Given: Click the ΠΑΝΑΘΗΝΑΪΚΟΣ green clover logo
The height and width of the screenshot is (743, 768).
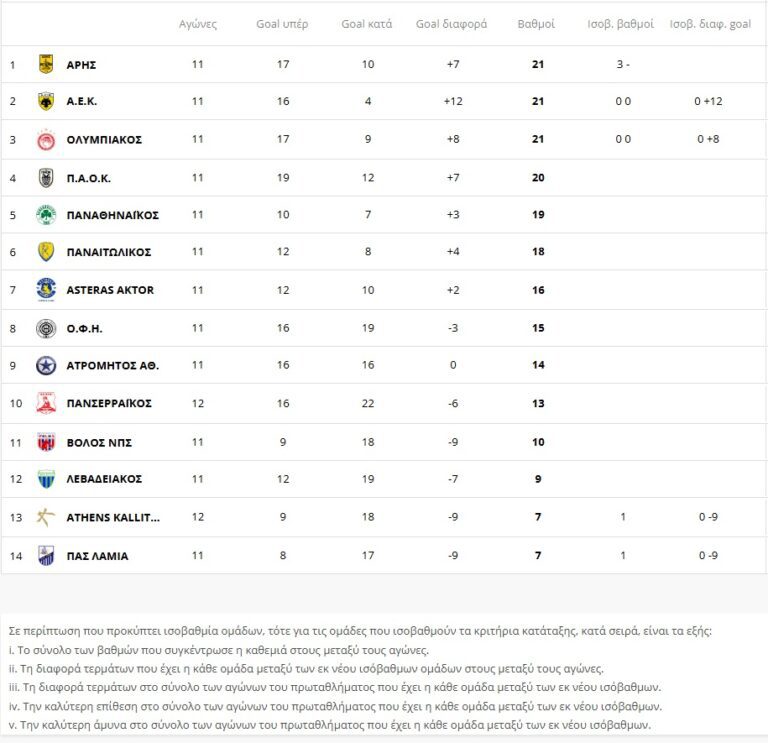Looking at the screenshot, I should point(45,215).
